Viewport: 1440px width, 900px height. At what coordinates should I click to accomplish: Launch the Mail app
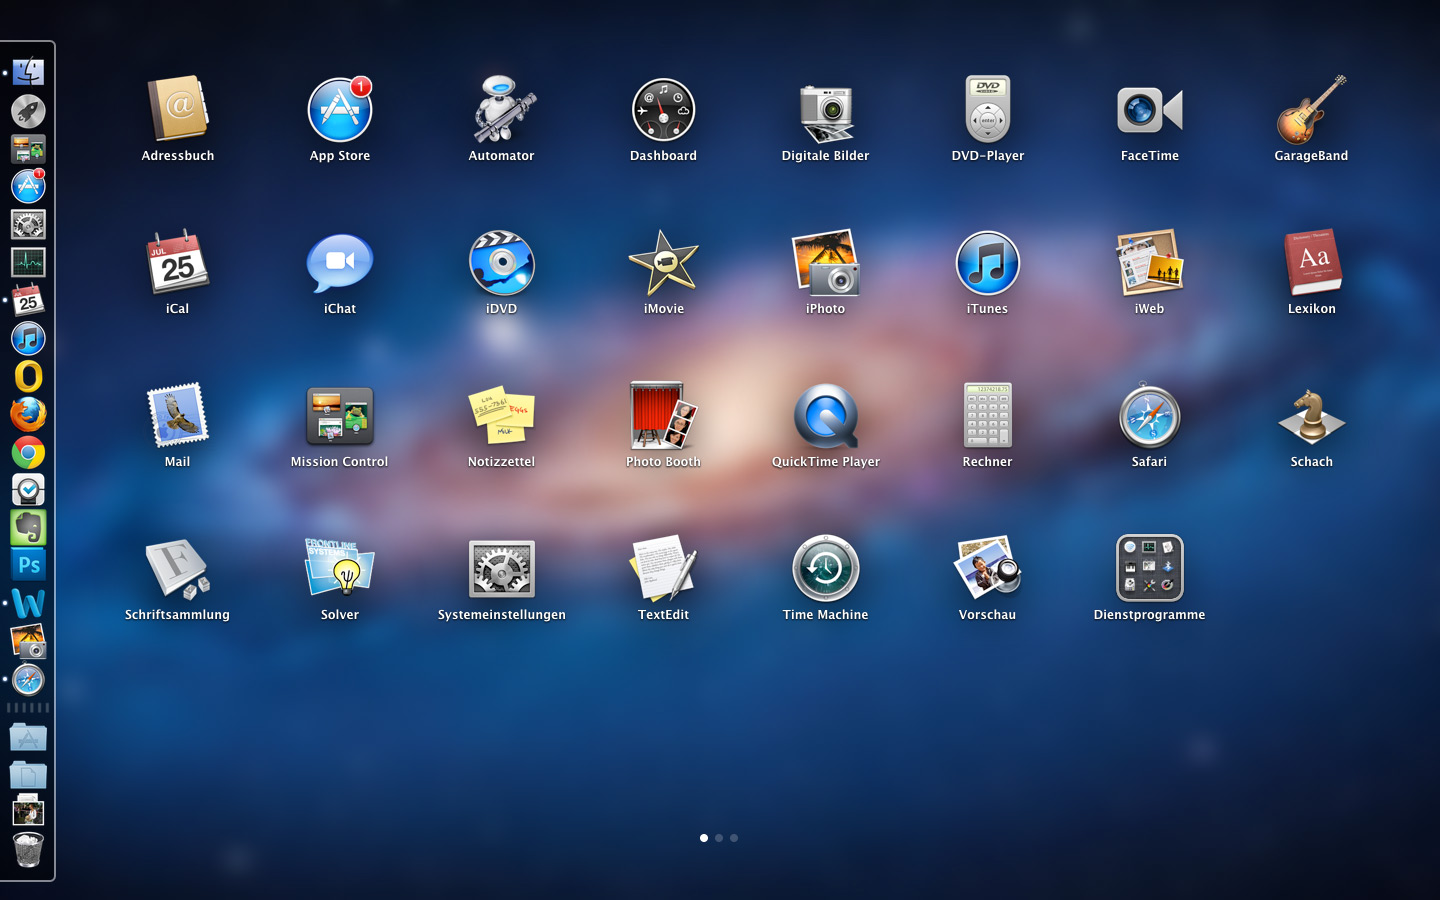pos(178,415)
